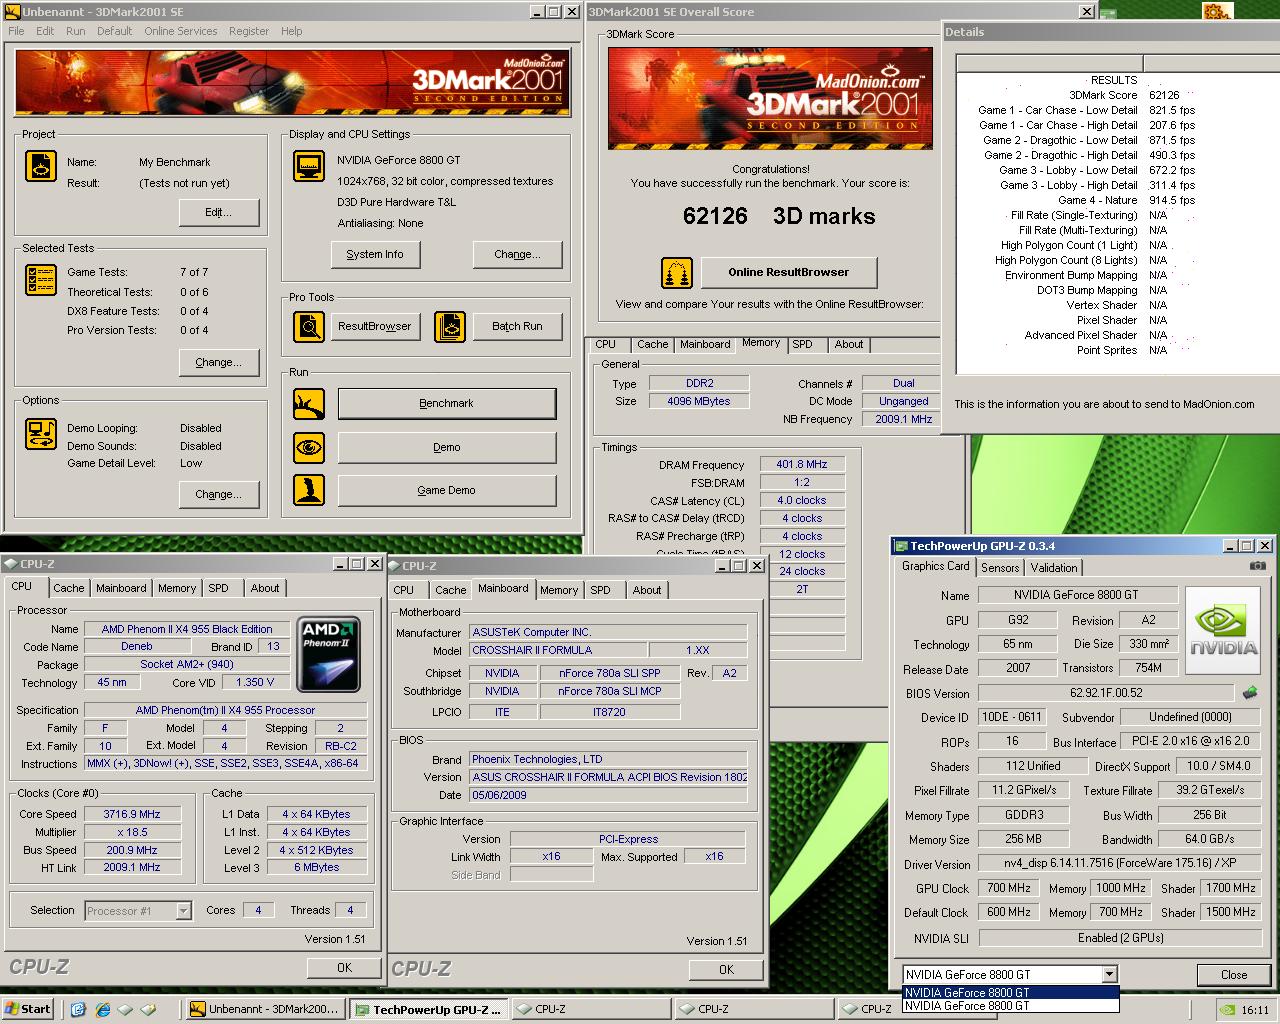Click the Online ResultBrowser button

788,272
